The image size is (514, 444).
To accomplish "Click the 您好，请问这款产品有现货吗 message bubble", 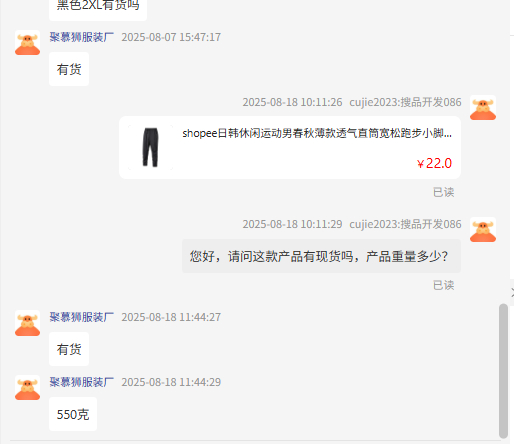I will pyautogui.click(x=321, y=256).
